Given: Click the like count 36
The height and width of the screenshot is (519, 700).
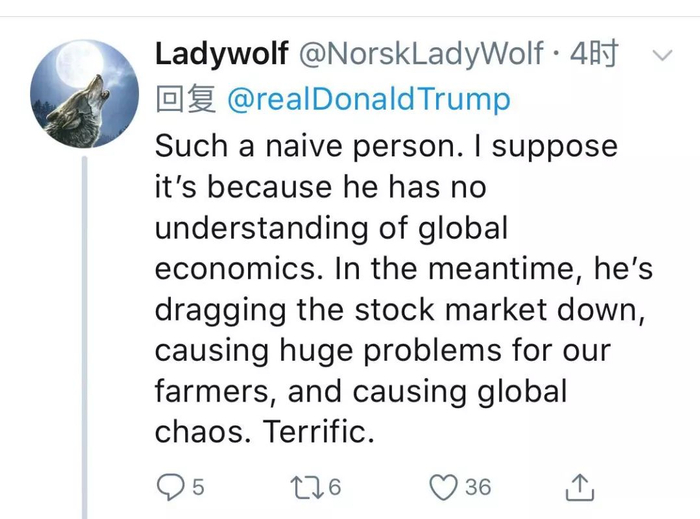Looking at the screenshot, I should [x=478, y=487].
